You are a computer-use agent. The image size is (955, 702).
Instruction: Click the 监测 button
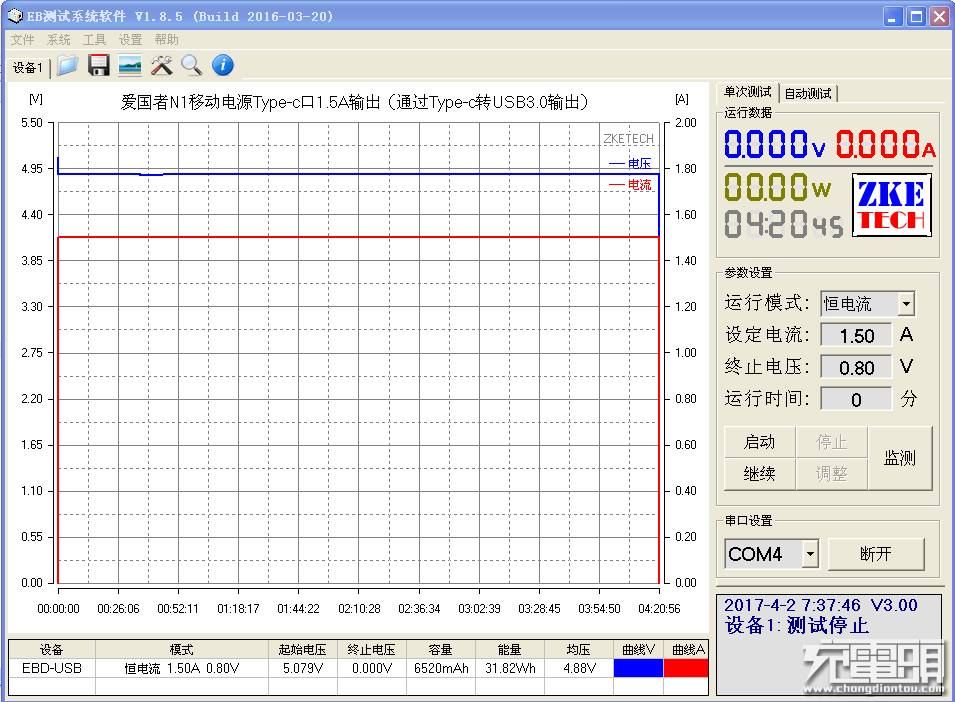900,458
